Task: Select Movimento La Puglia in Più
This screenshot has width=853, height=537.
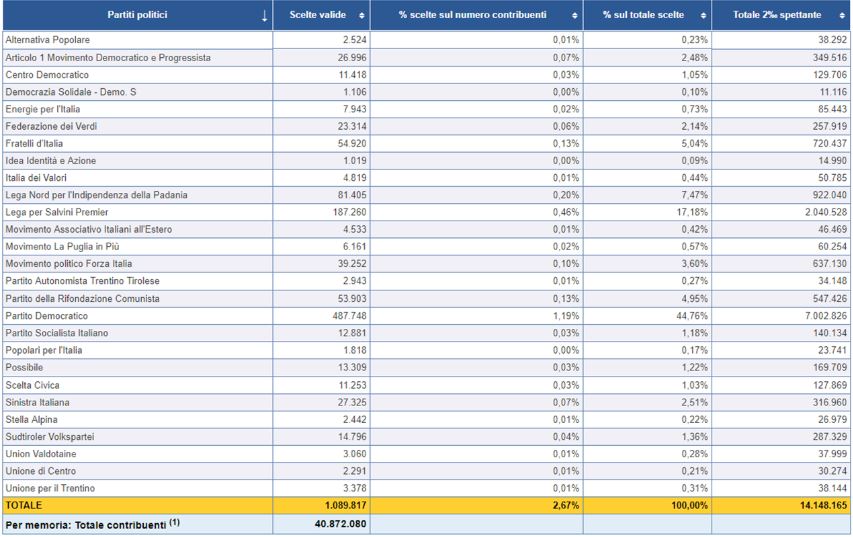Action: (x=62, y=246)
